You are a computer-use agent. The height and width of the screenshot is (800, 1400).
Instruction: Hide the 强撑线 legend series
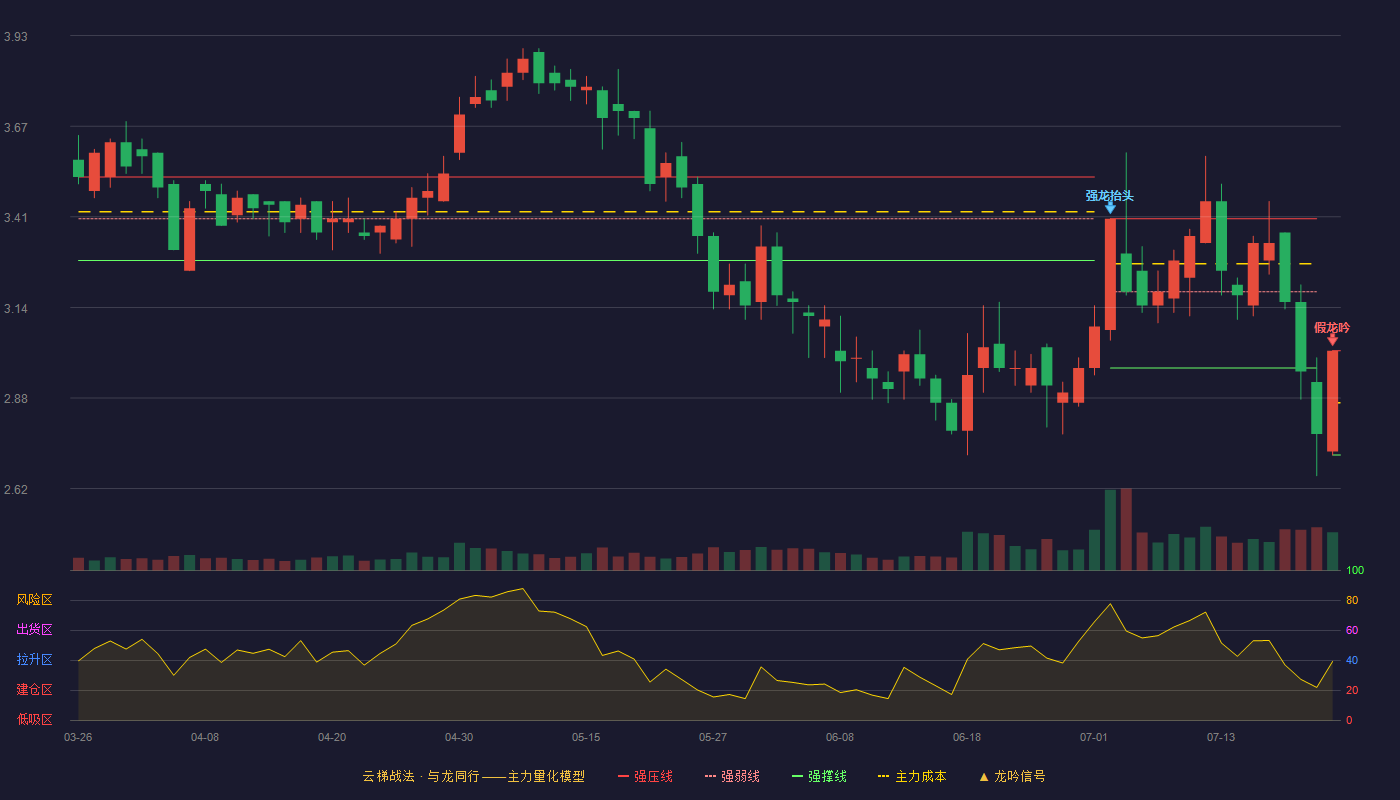click(x=819, y=776)
